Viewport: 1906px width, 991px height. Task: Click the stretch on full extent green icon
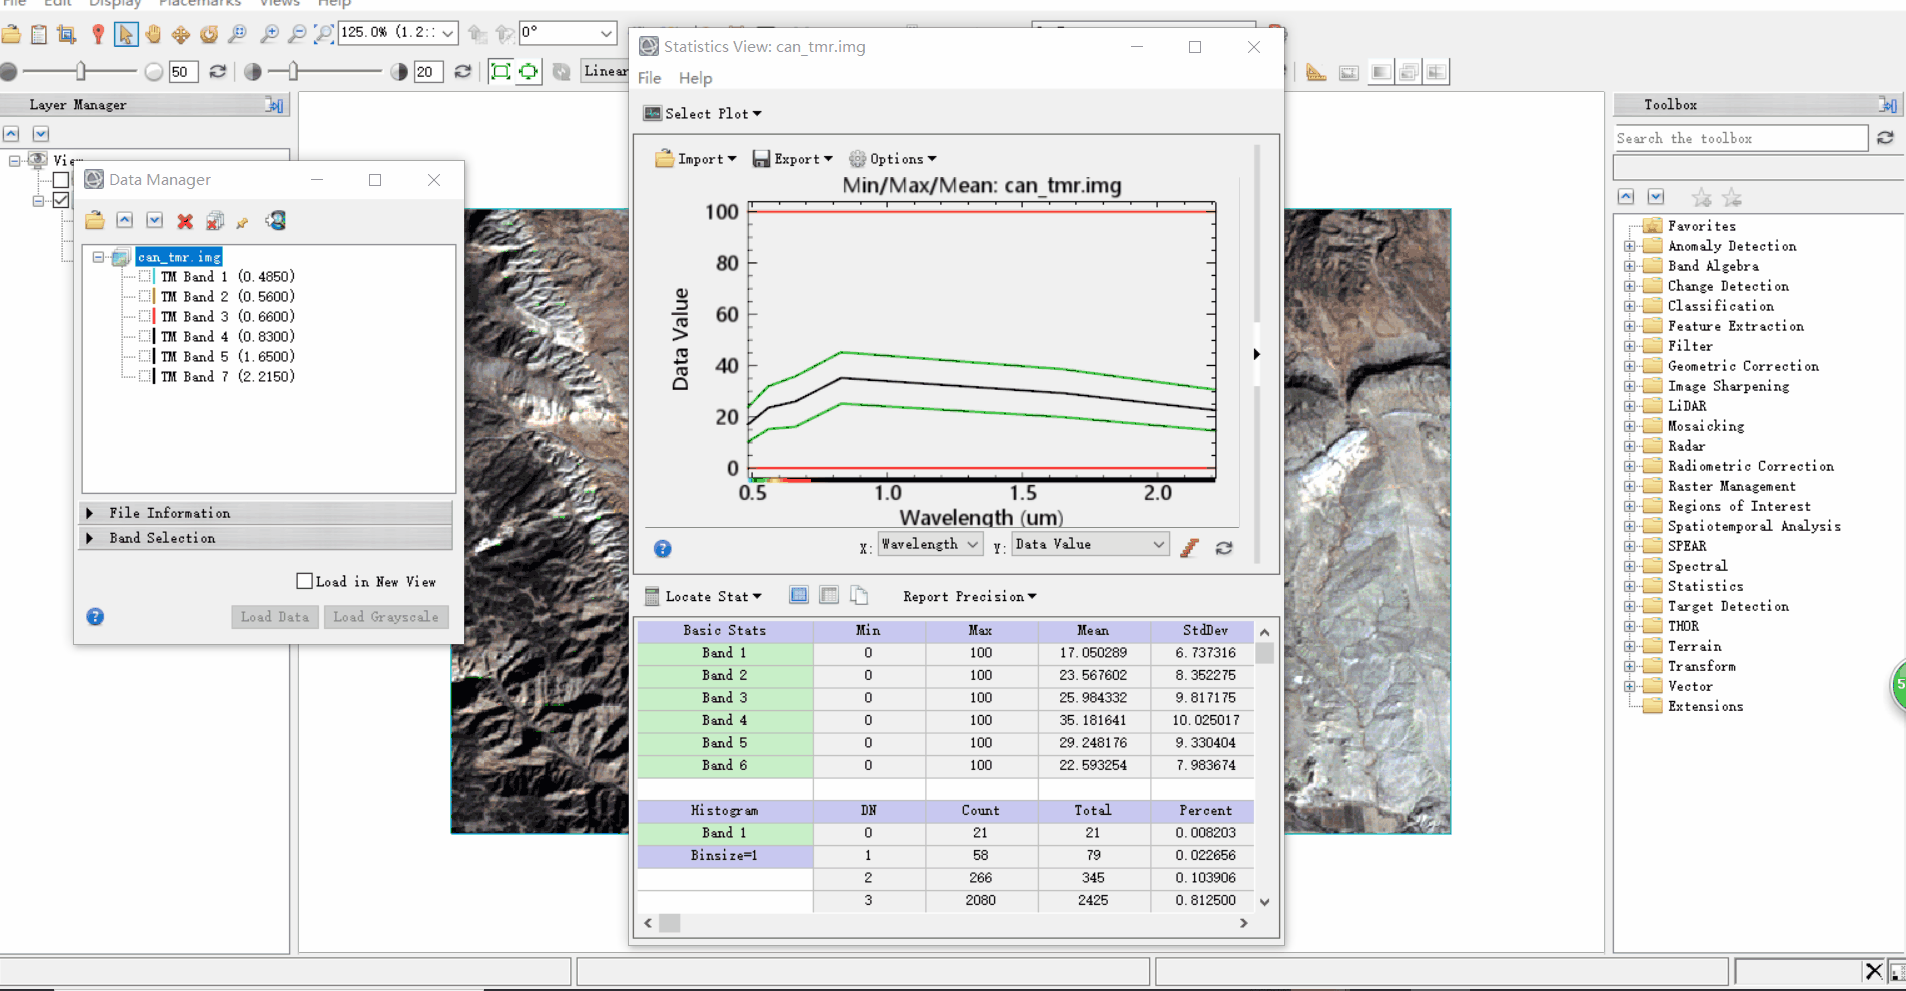[501, 71]
